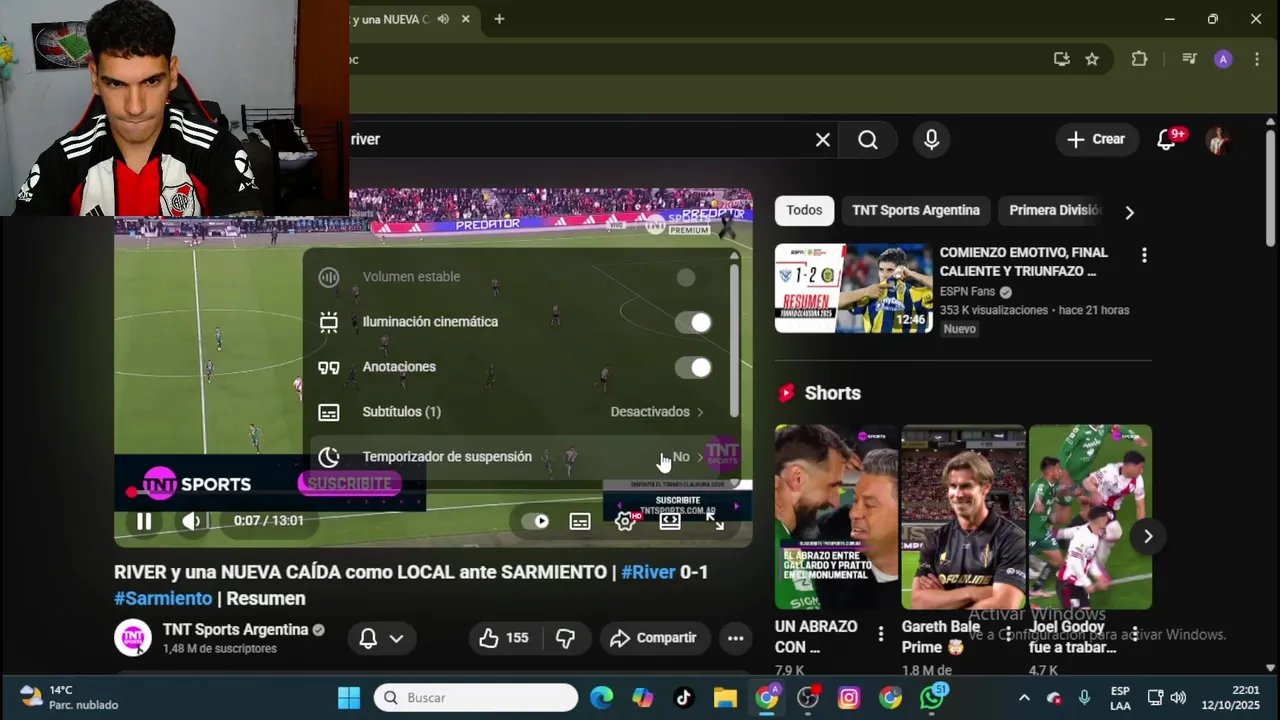
Task: Show hidden system tray icons
Action: (1024, 698)
